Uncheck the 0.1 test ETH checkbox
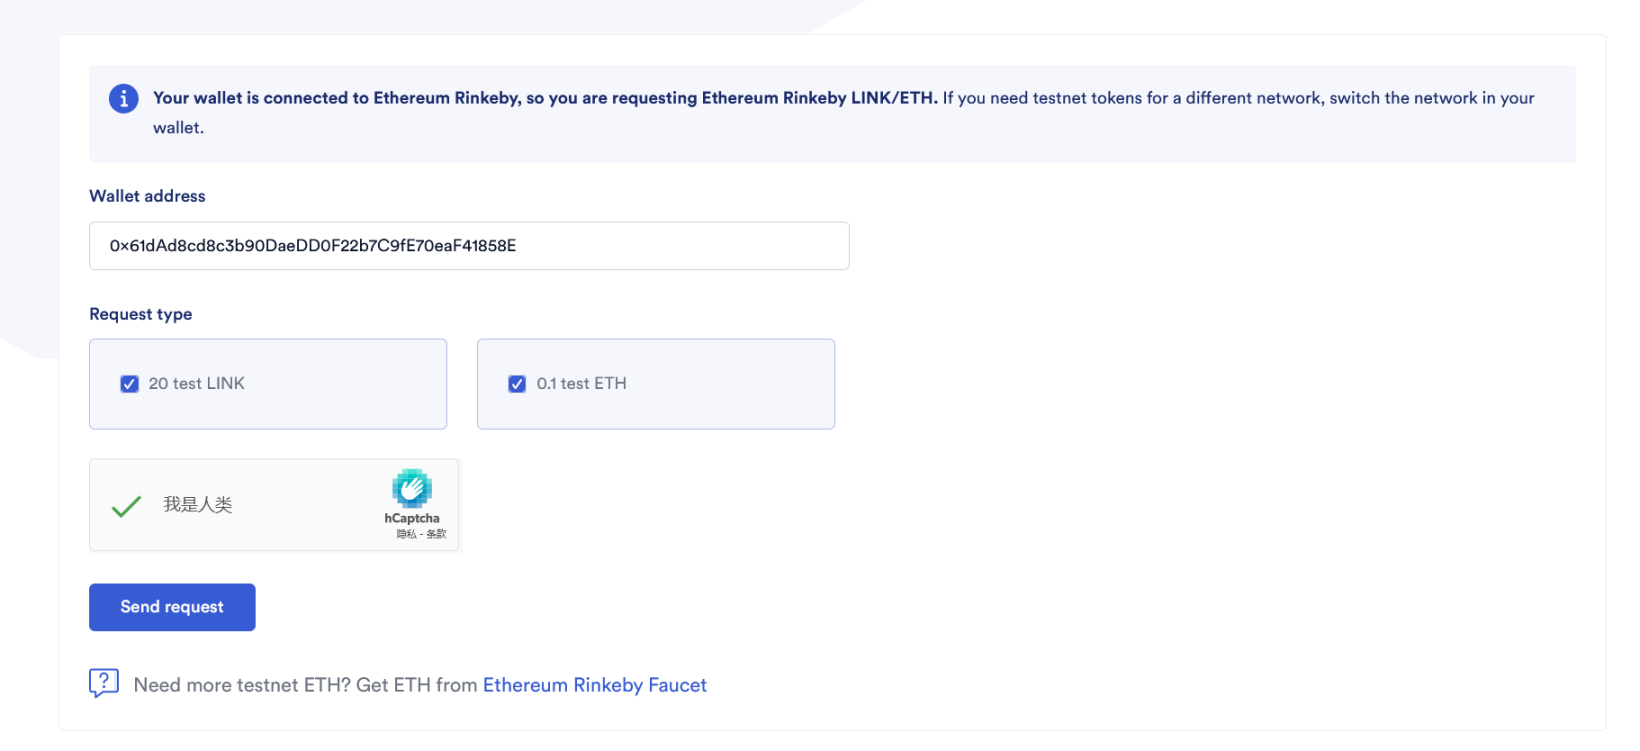Screen dimensions: 1640x751 [517, 384]
